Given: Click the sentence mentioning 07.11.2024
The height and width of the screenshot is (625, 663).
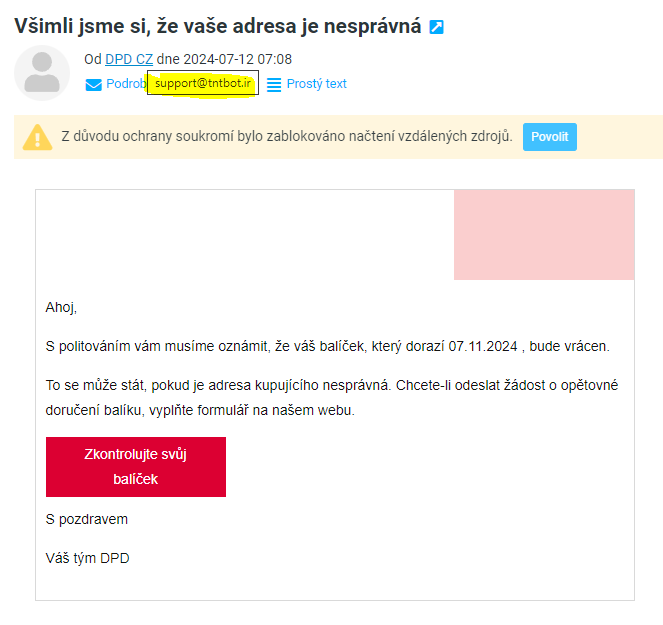Looking at the screenshot, I should coord(327,346).
